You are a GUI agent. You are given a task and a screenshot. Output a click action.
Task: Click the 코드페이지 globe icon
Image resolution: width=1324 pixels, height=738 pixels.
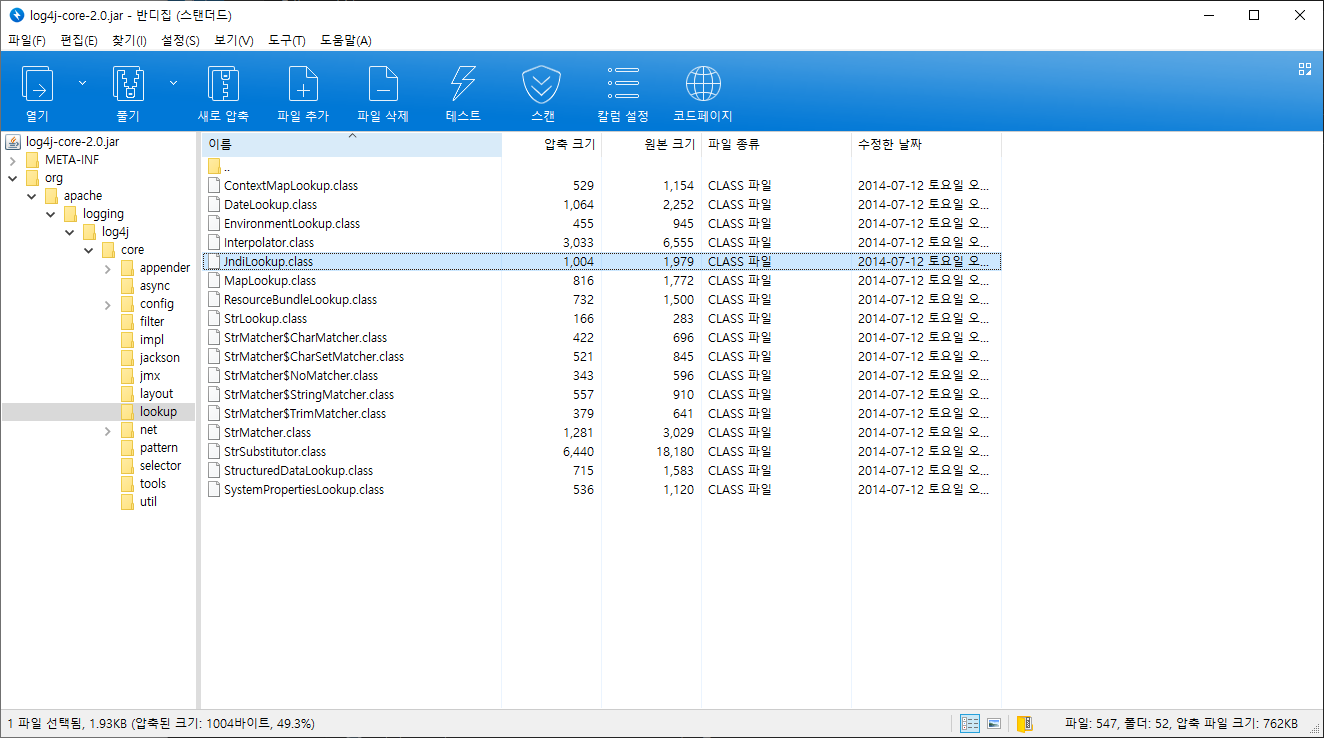pyautogui.click(x=703, y=84)
